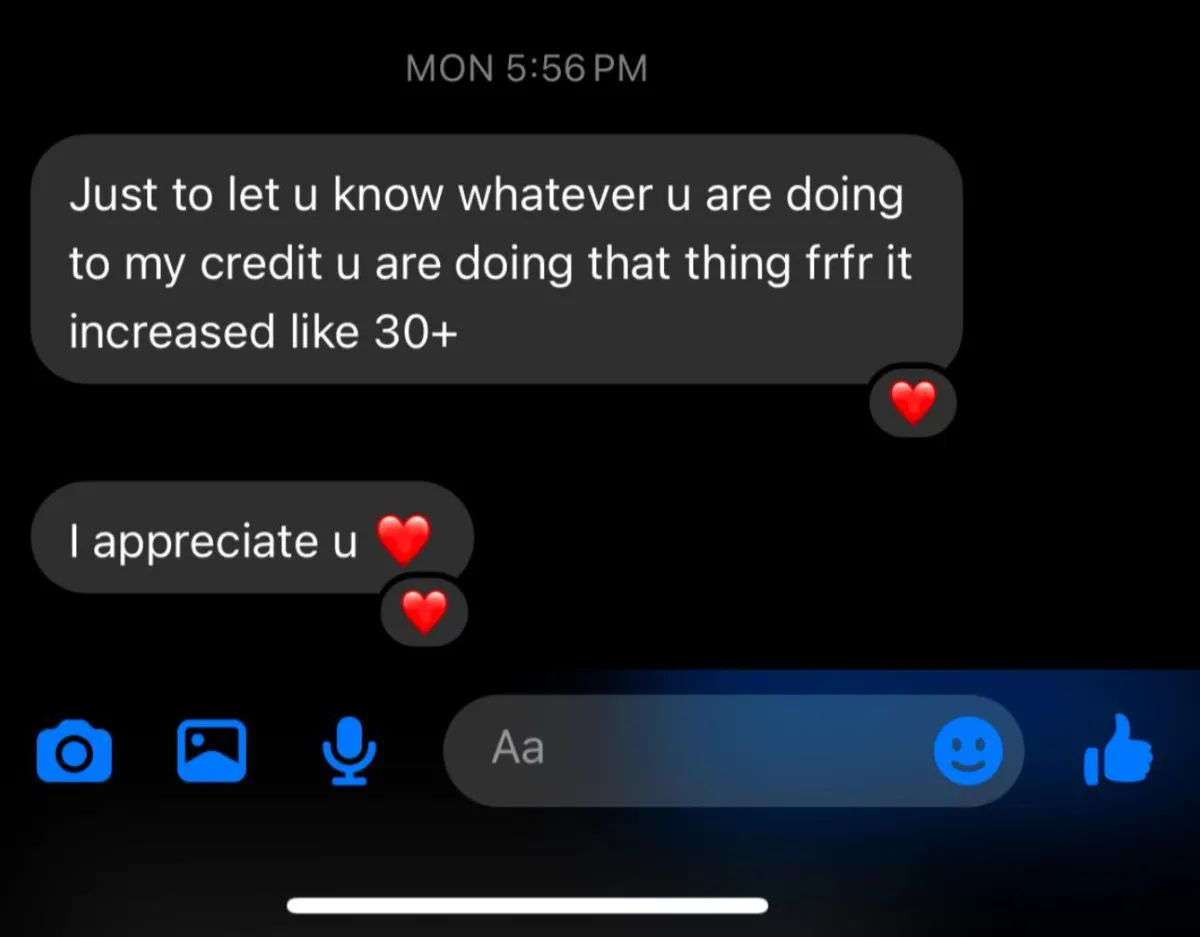This screenshot has height=937, width=1200.
Task: Click the word "credit" in the message
Action: click(x=260, y=263)
